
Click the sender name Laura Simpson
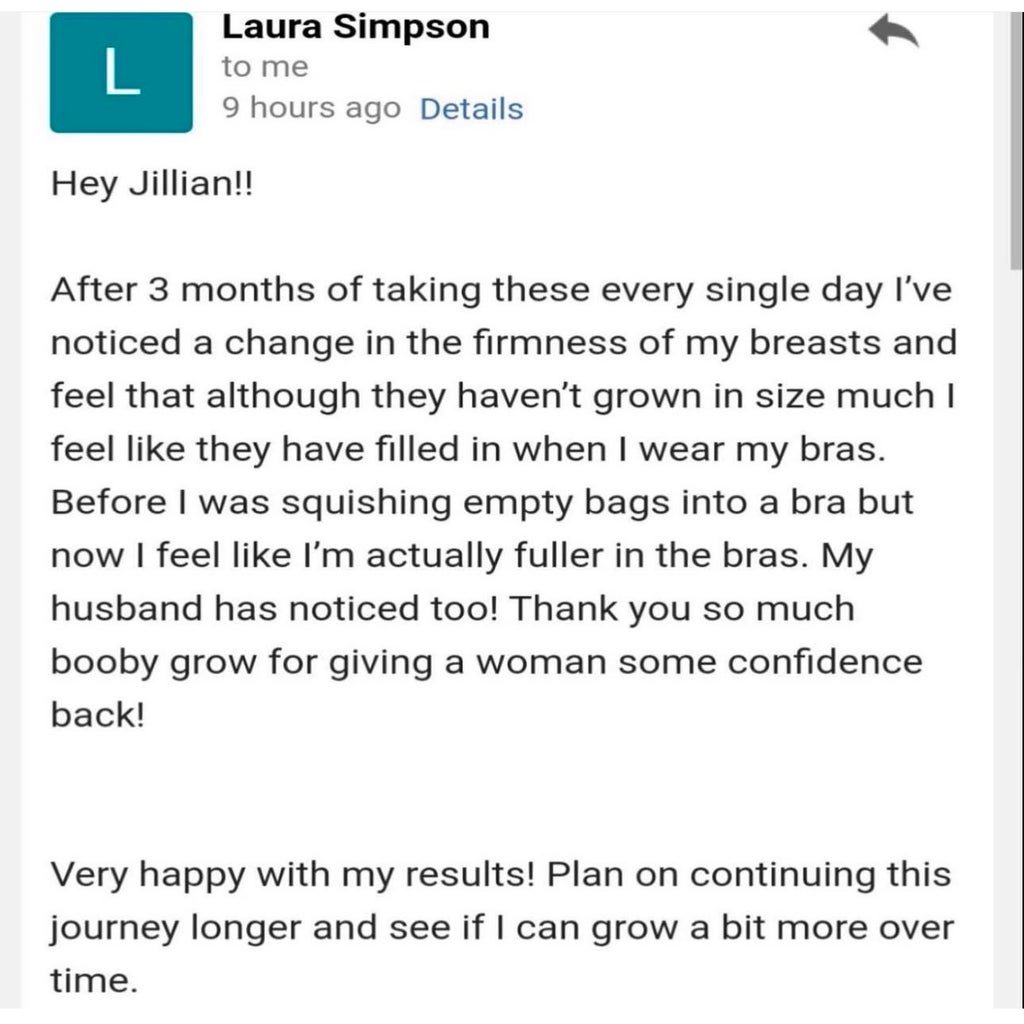click(x=356, y=27)
